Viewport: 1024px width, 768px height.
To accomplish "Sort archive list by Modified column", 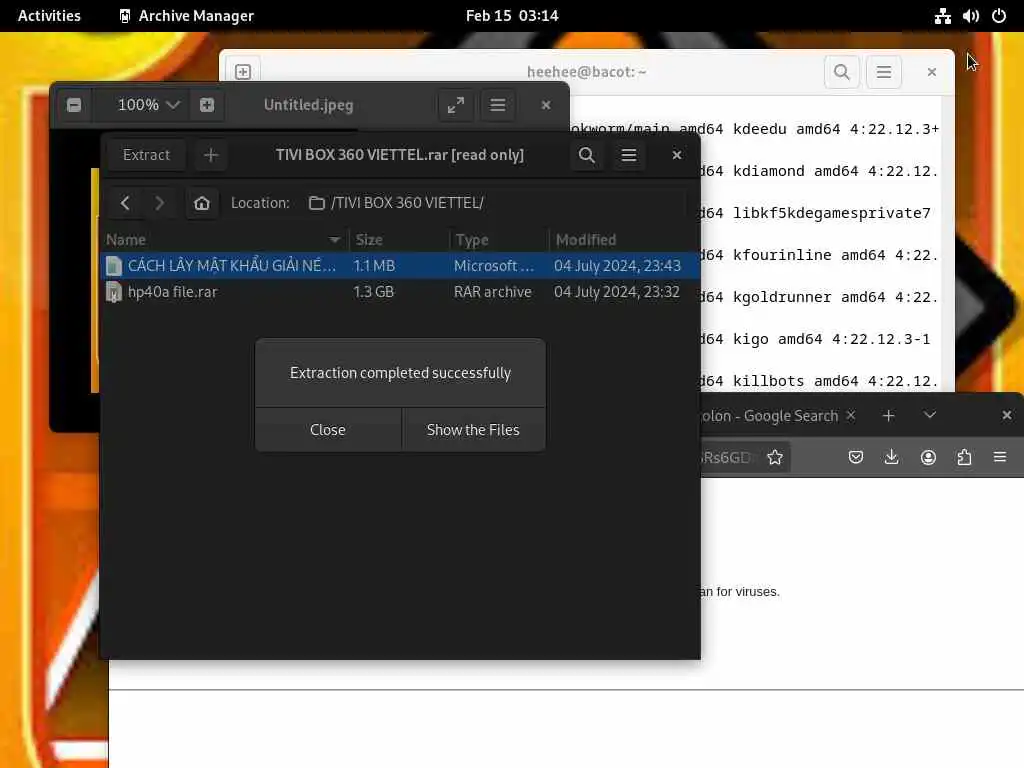I will pos(624,240).
